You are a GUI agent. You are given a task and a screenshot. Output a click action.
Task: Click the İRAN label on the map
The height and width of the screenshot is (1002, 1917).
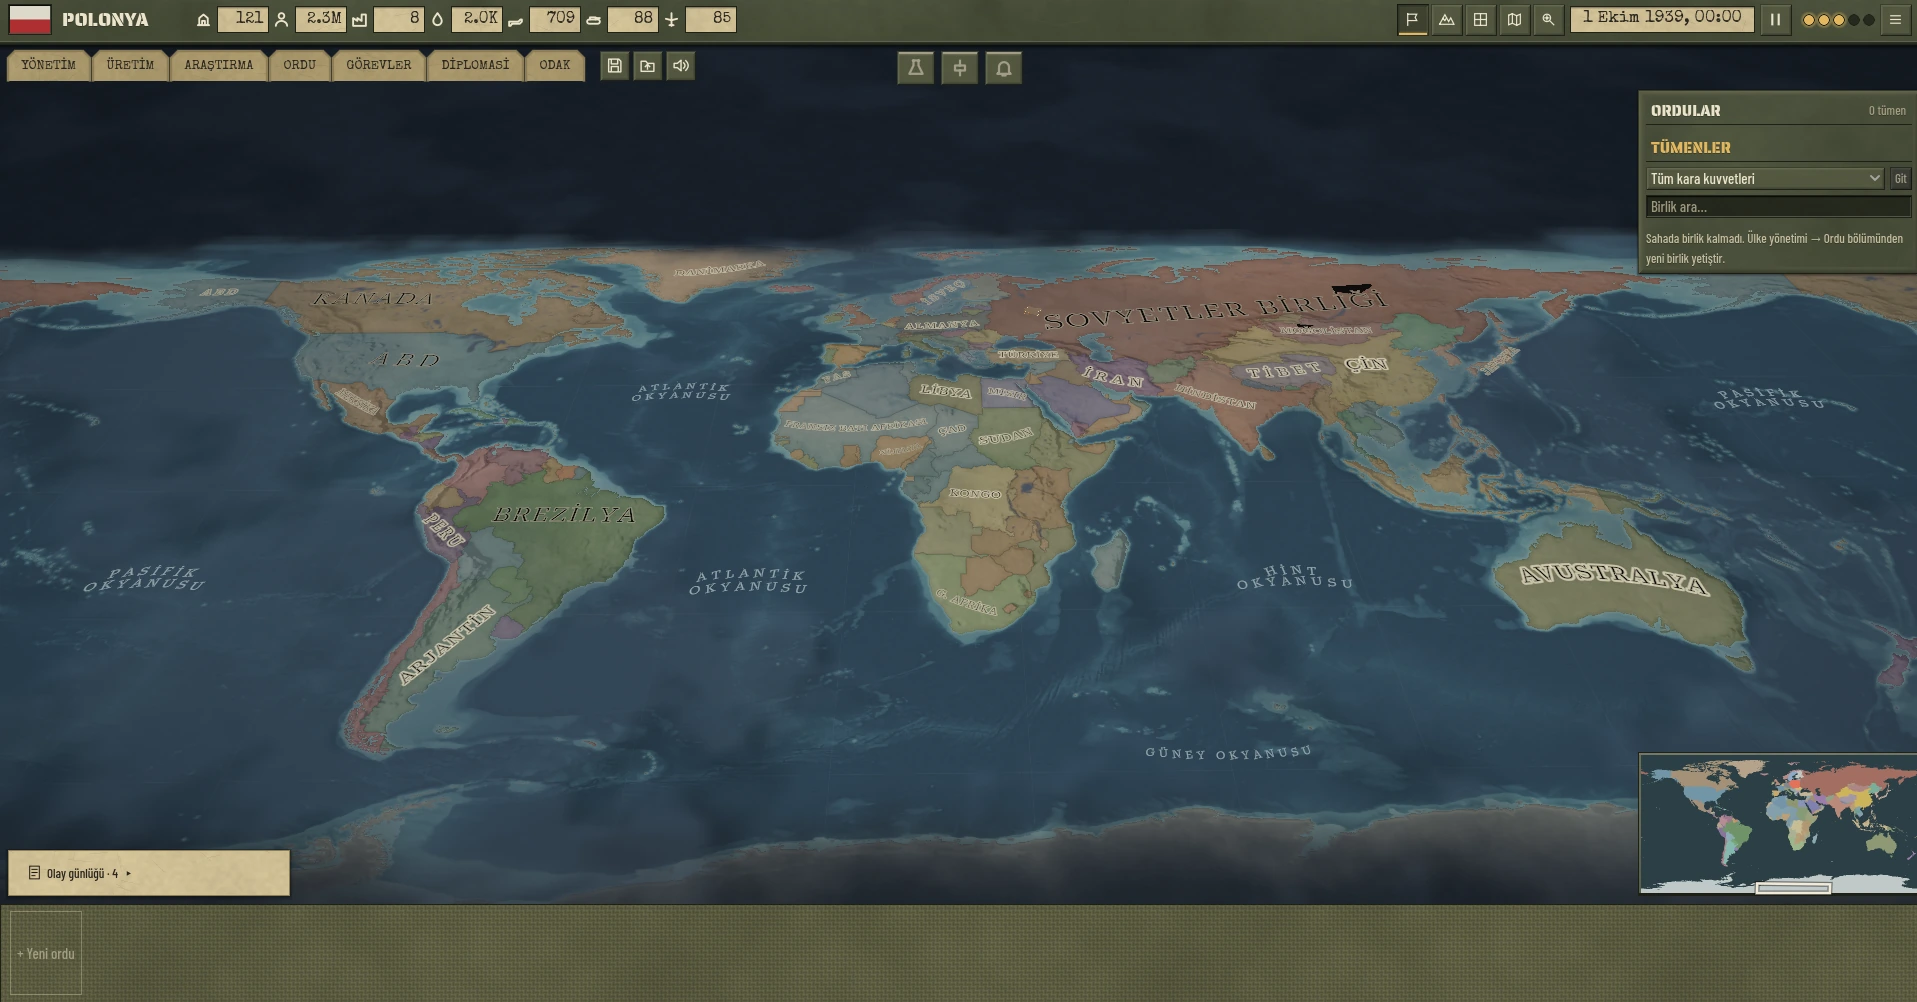pyautogui.click(x=1112, y=377)
